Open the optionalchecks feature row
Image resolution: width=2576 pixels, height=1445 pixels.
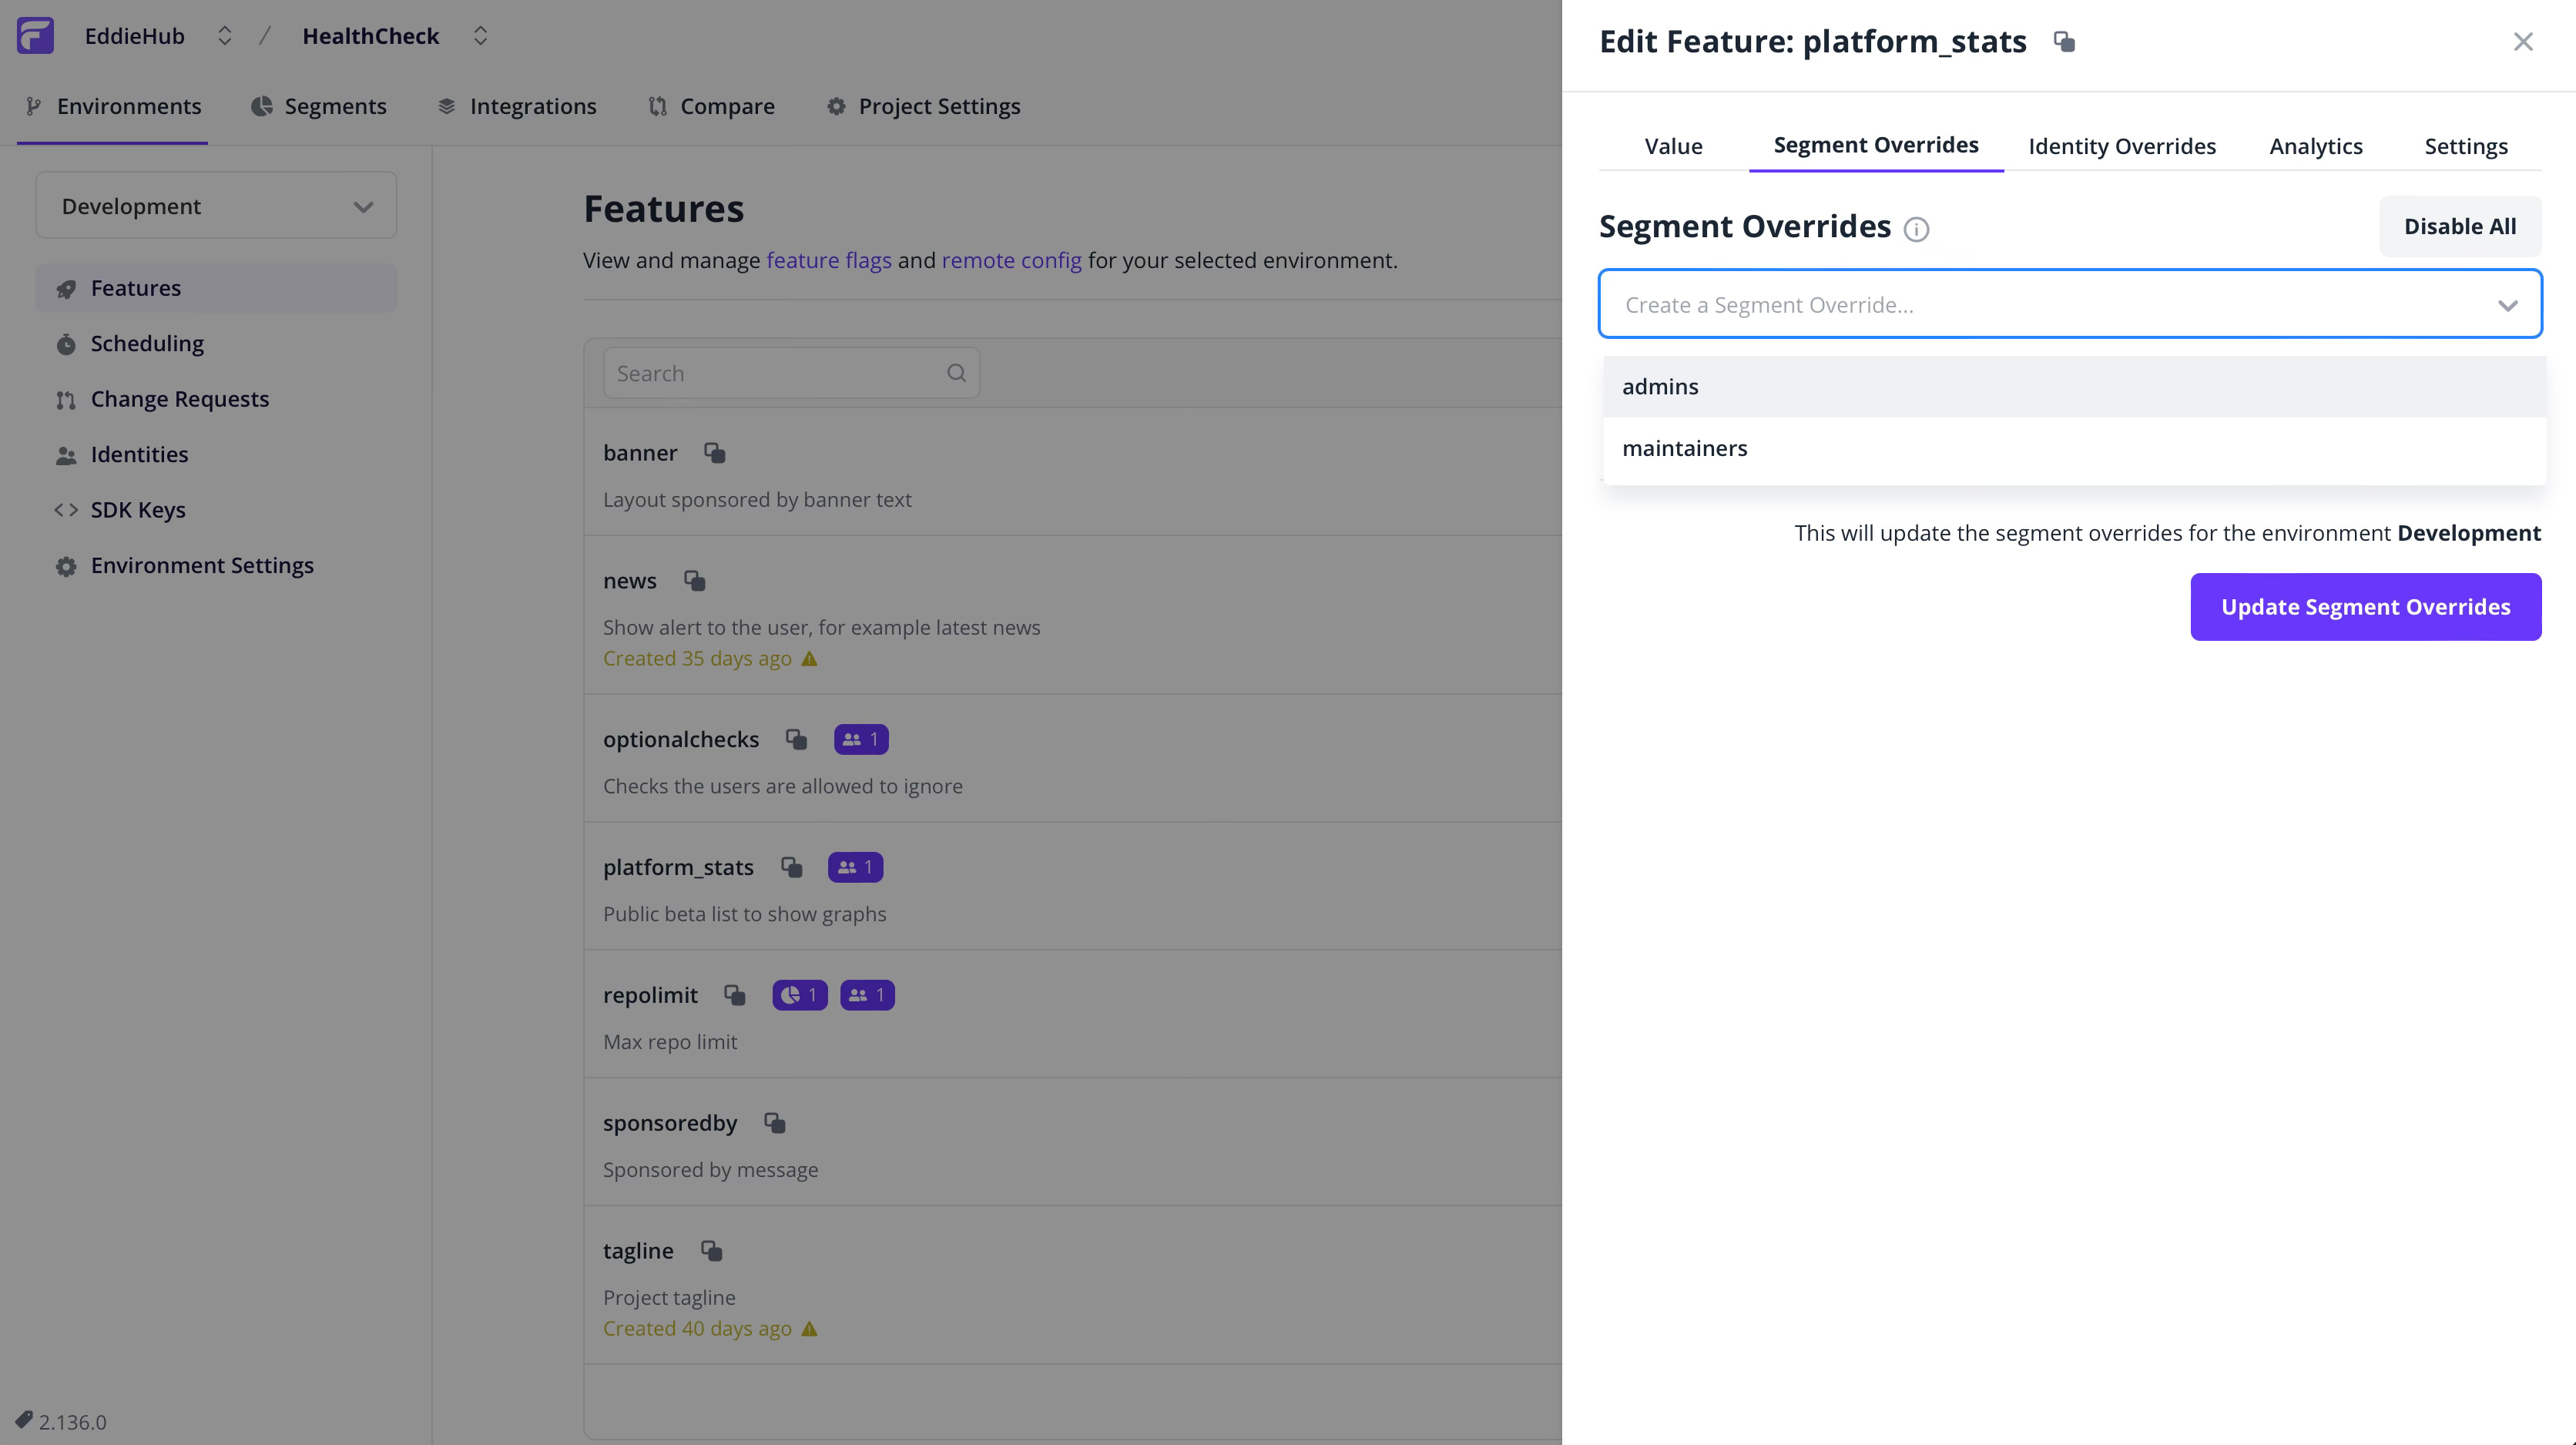1073,758
